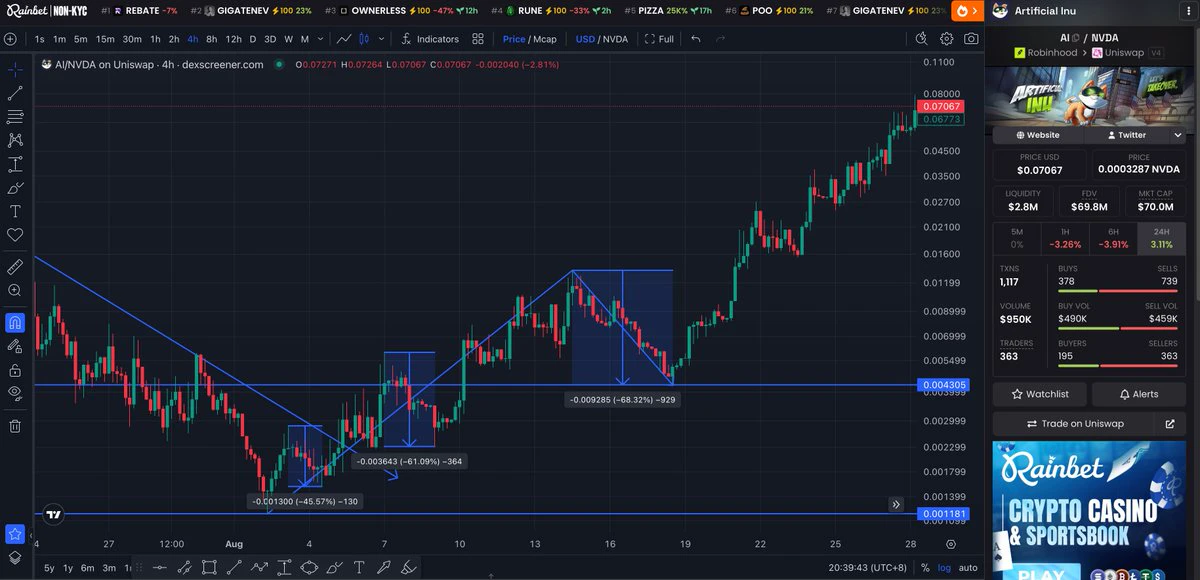The width and height of the screenshot is (1200, 580).
Task: Open external Uniswap trade link icon
Action: (1170, 424)
